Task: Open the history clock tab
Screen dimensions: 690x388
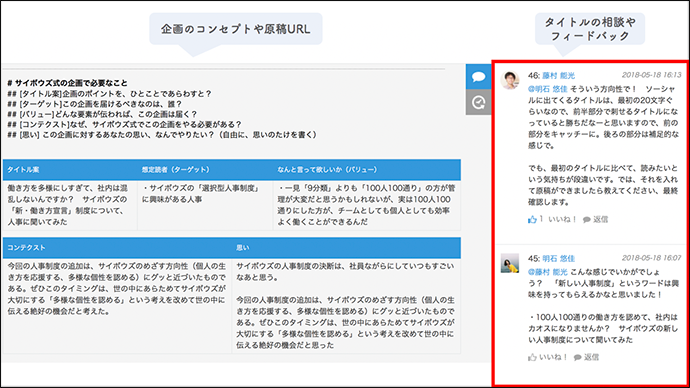Action: click(x=478, y=102)
